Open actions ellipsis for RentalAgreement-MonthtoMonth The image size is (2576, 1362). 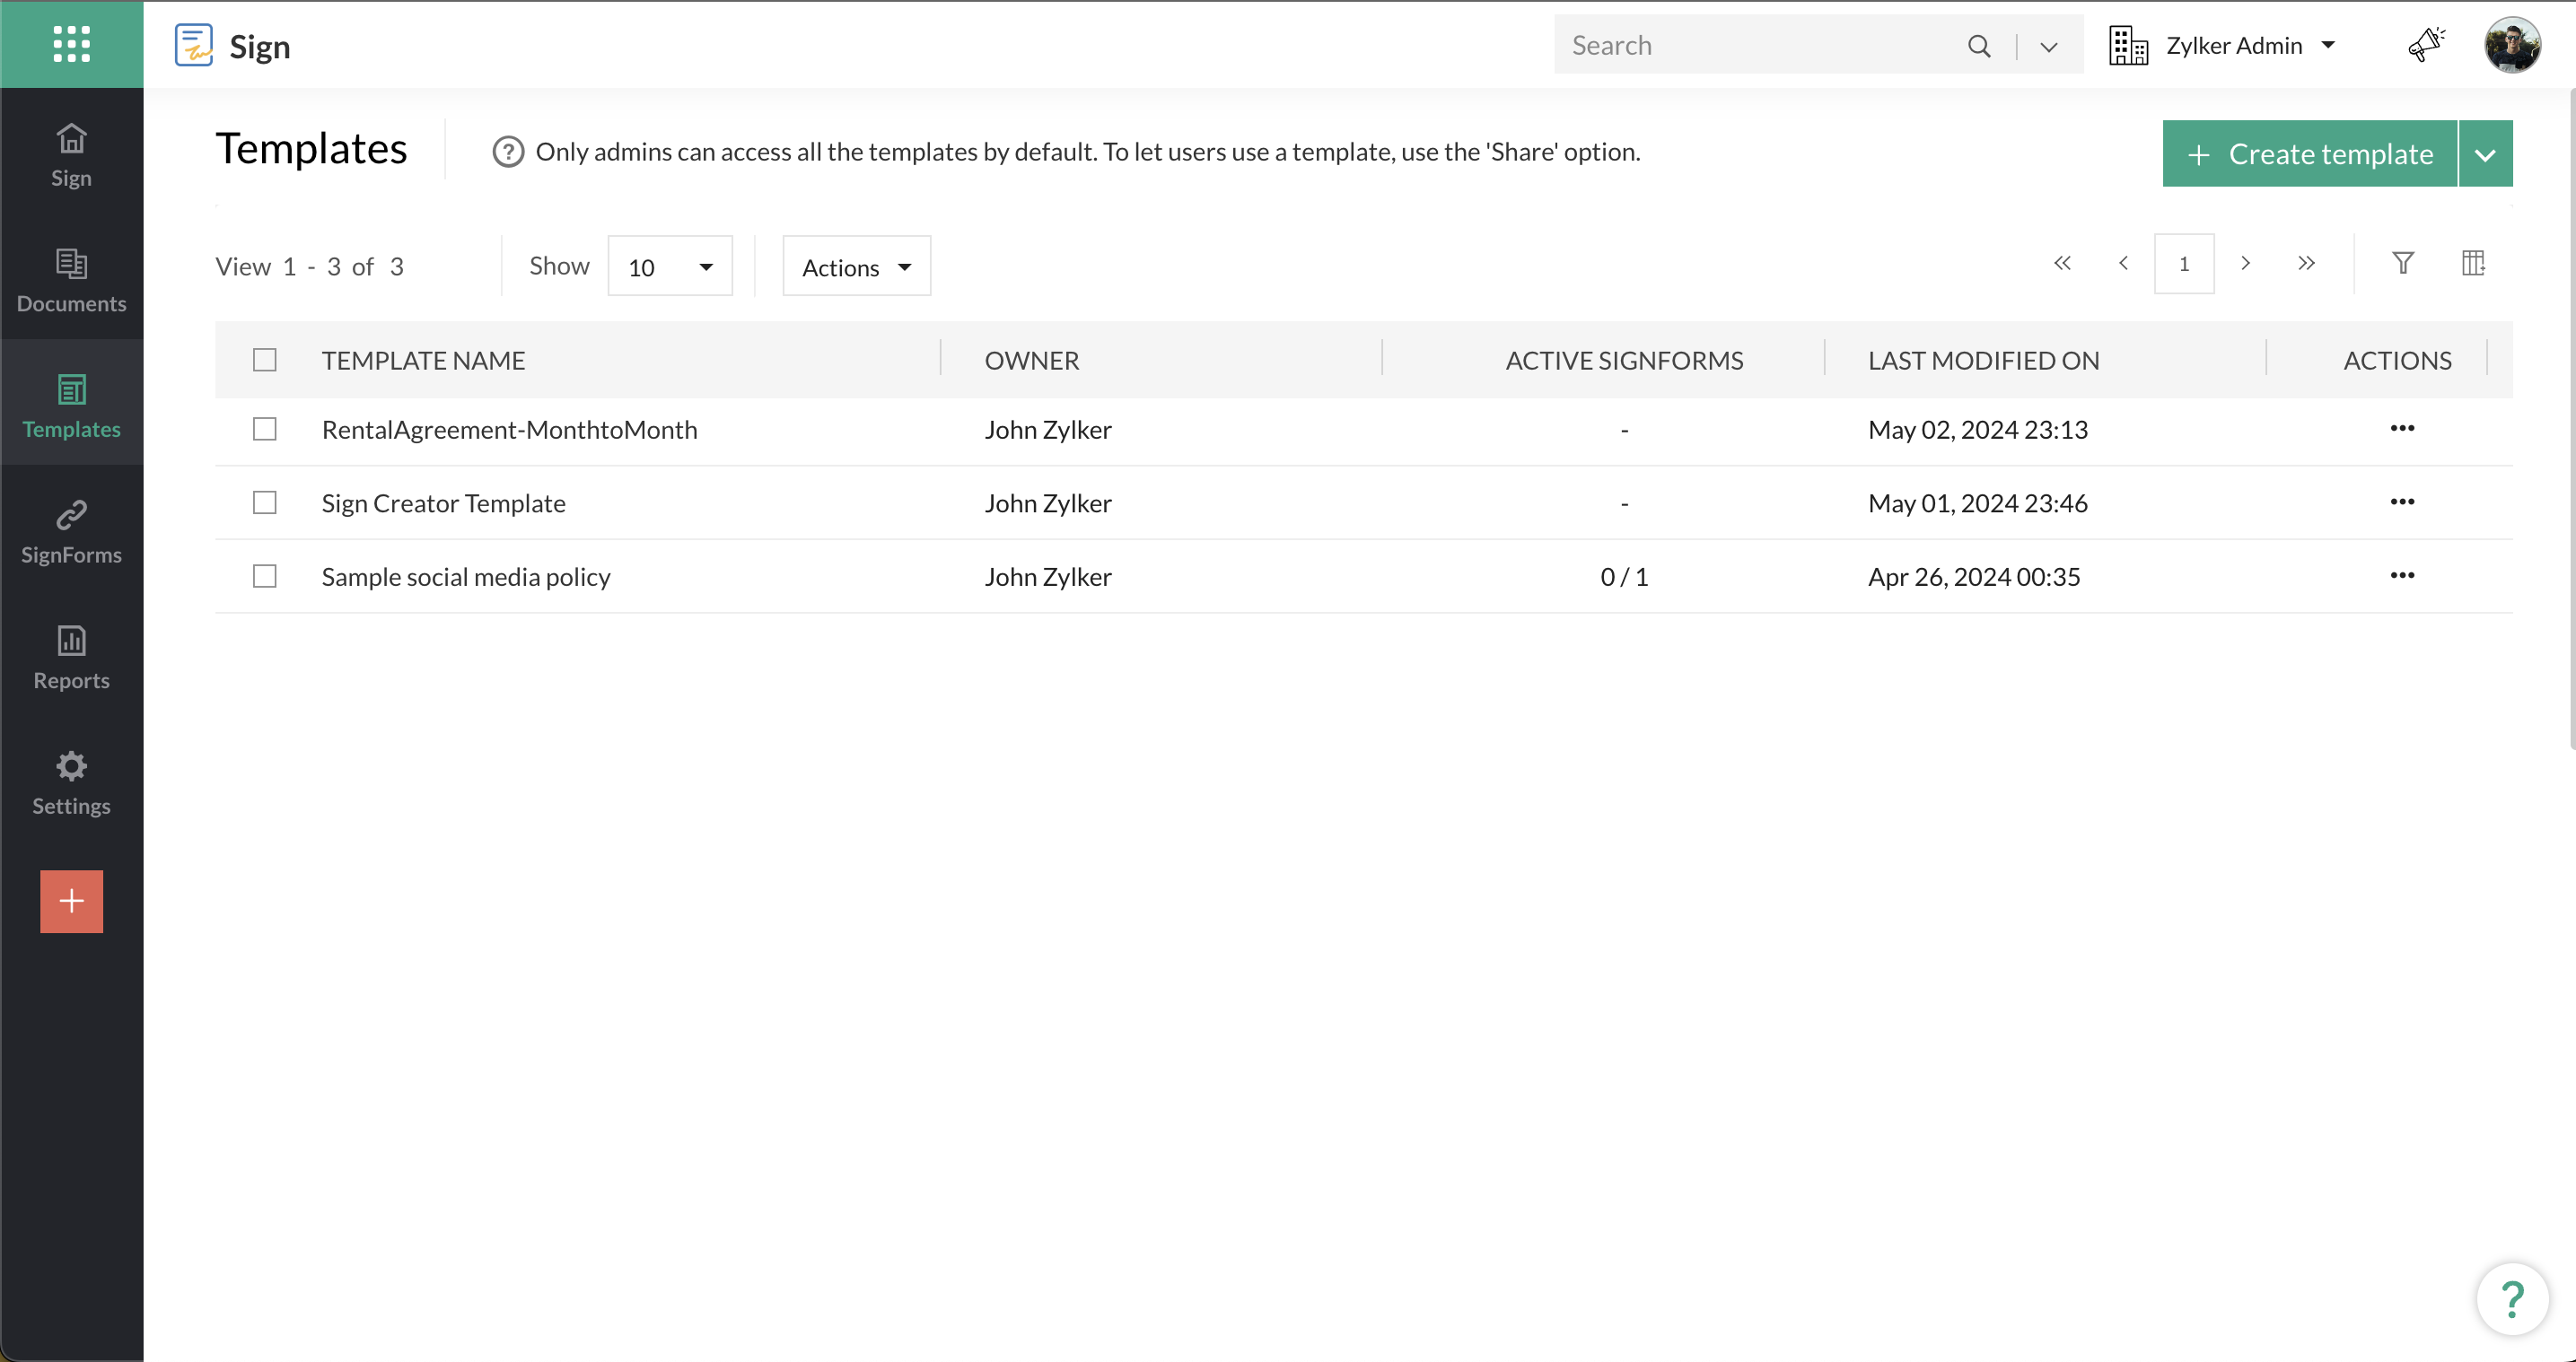[2401, 429]
